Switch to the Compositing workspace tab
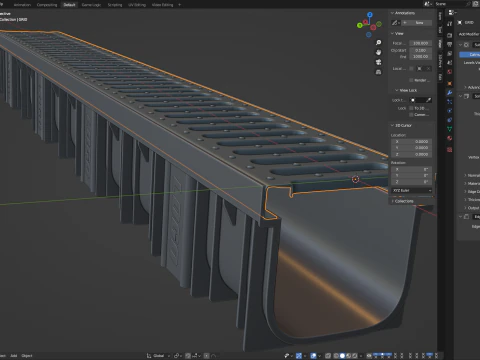480x360 pixels. [x=47, y=5]
